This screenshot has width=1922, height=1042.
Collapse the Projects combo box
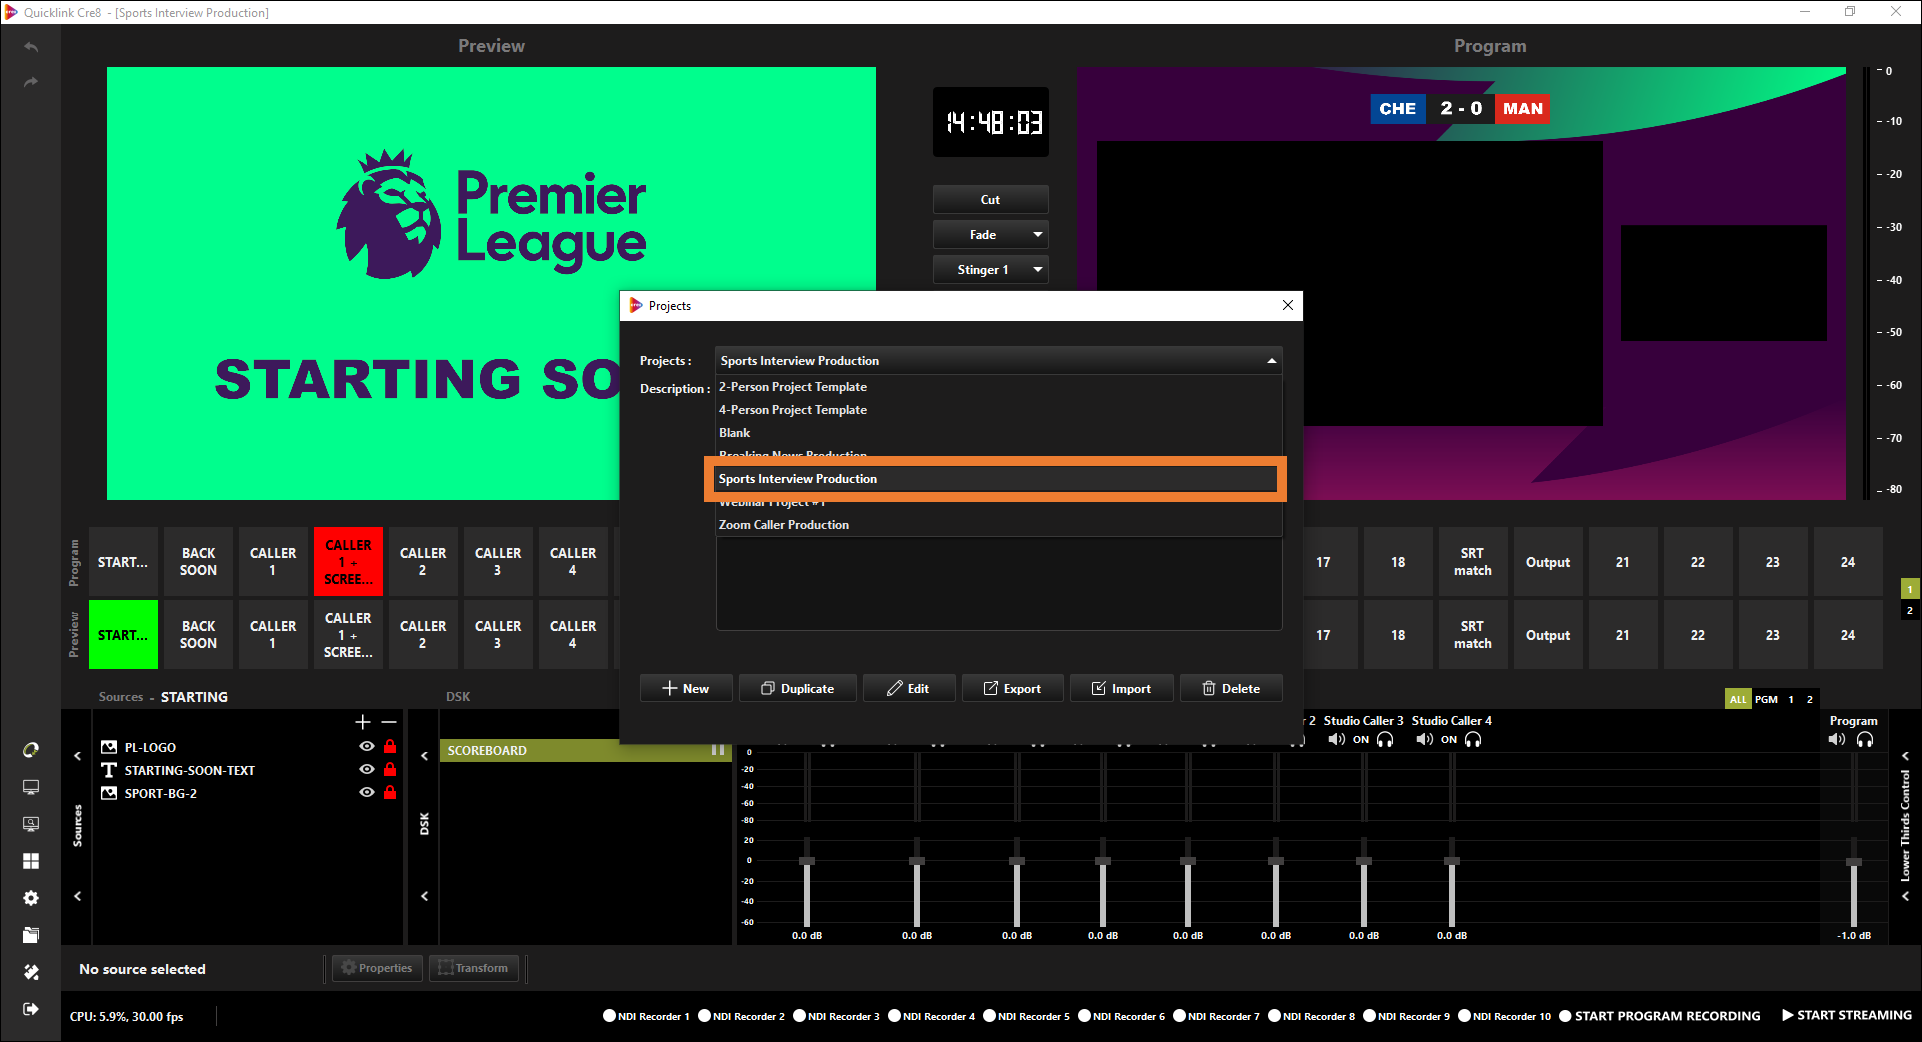point(1271,361)
